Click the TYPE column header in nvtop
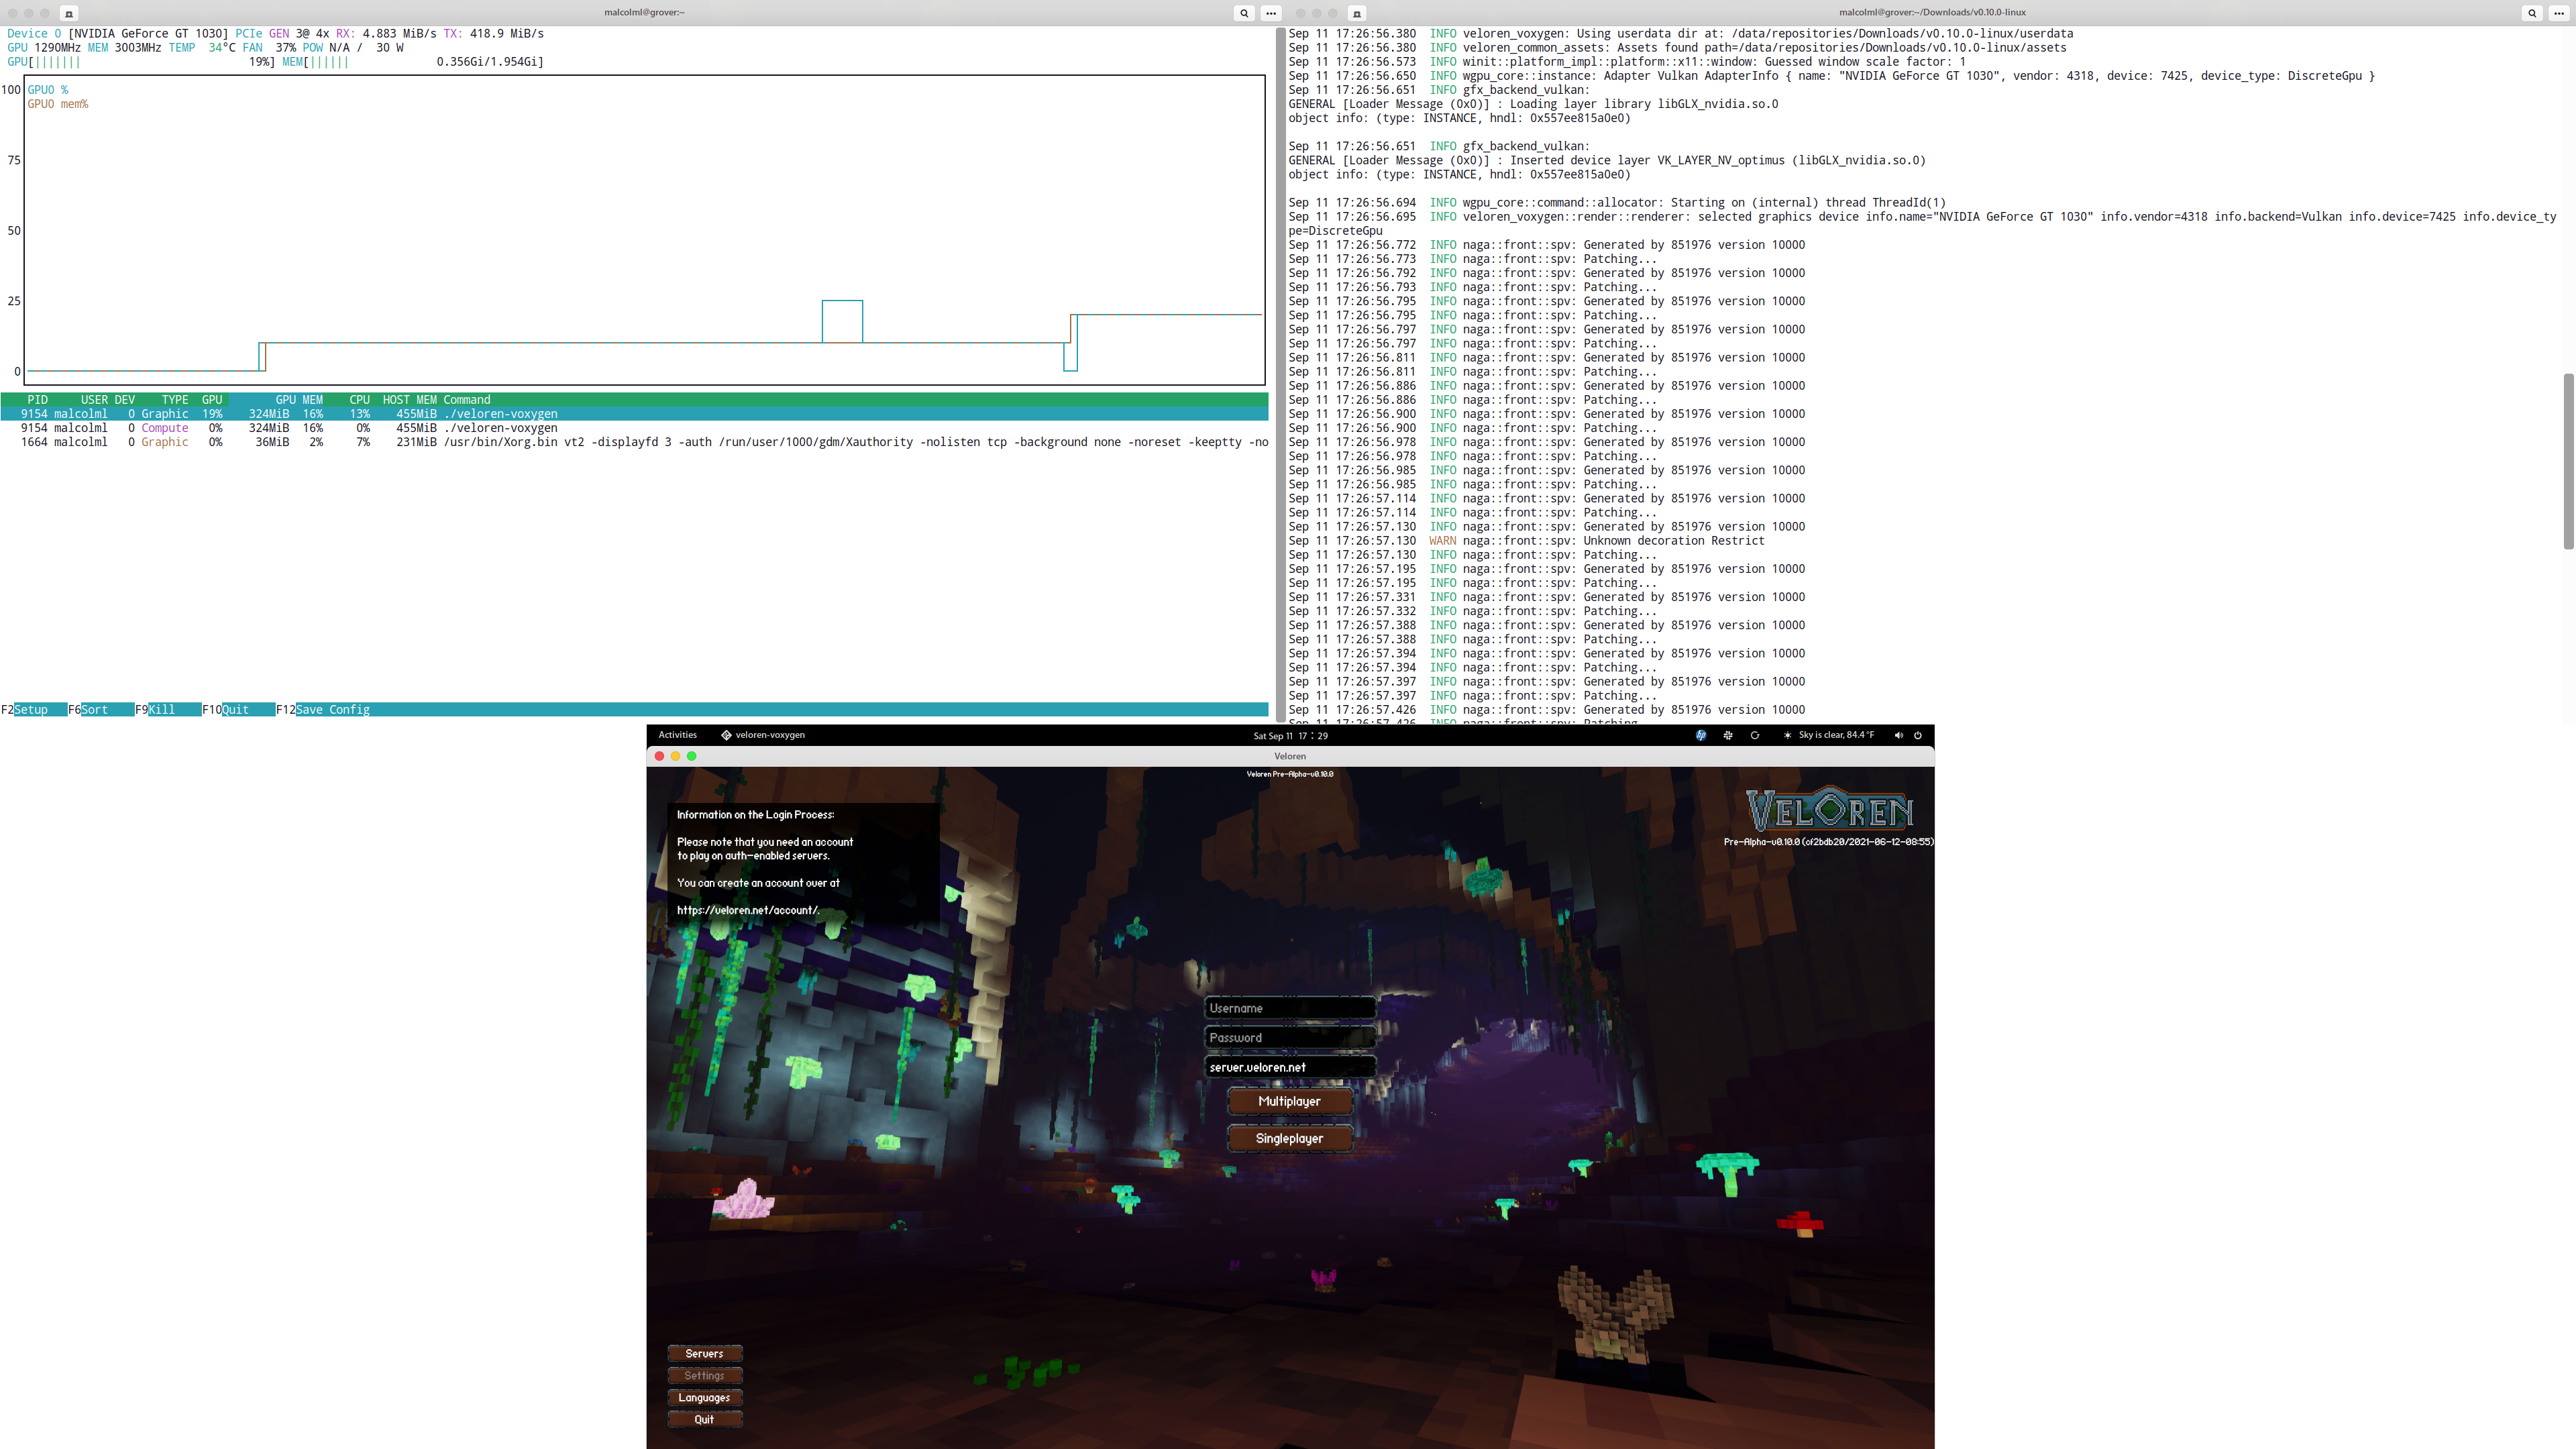The height and width of the screenshot is (1449, 2576). [175, 399]
